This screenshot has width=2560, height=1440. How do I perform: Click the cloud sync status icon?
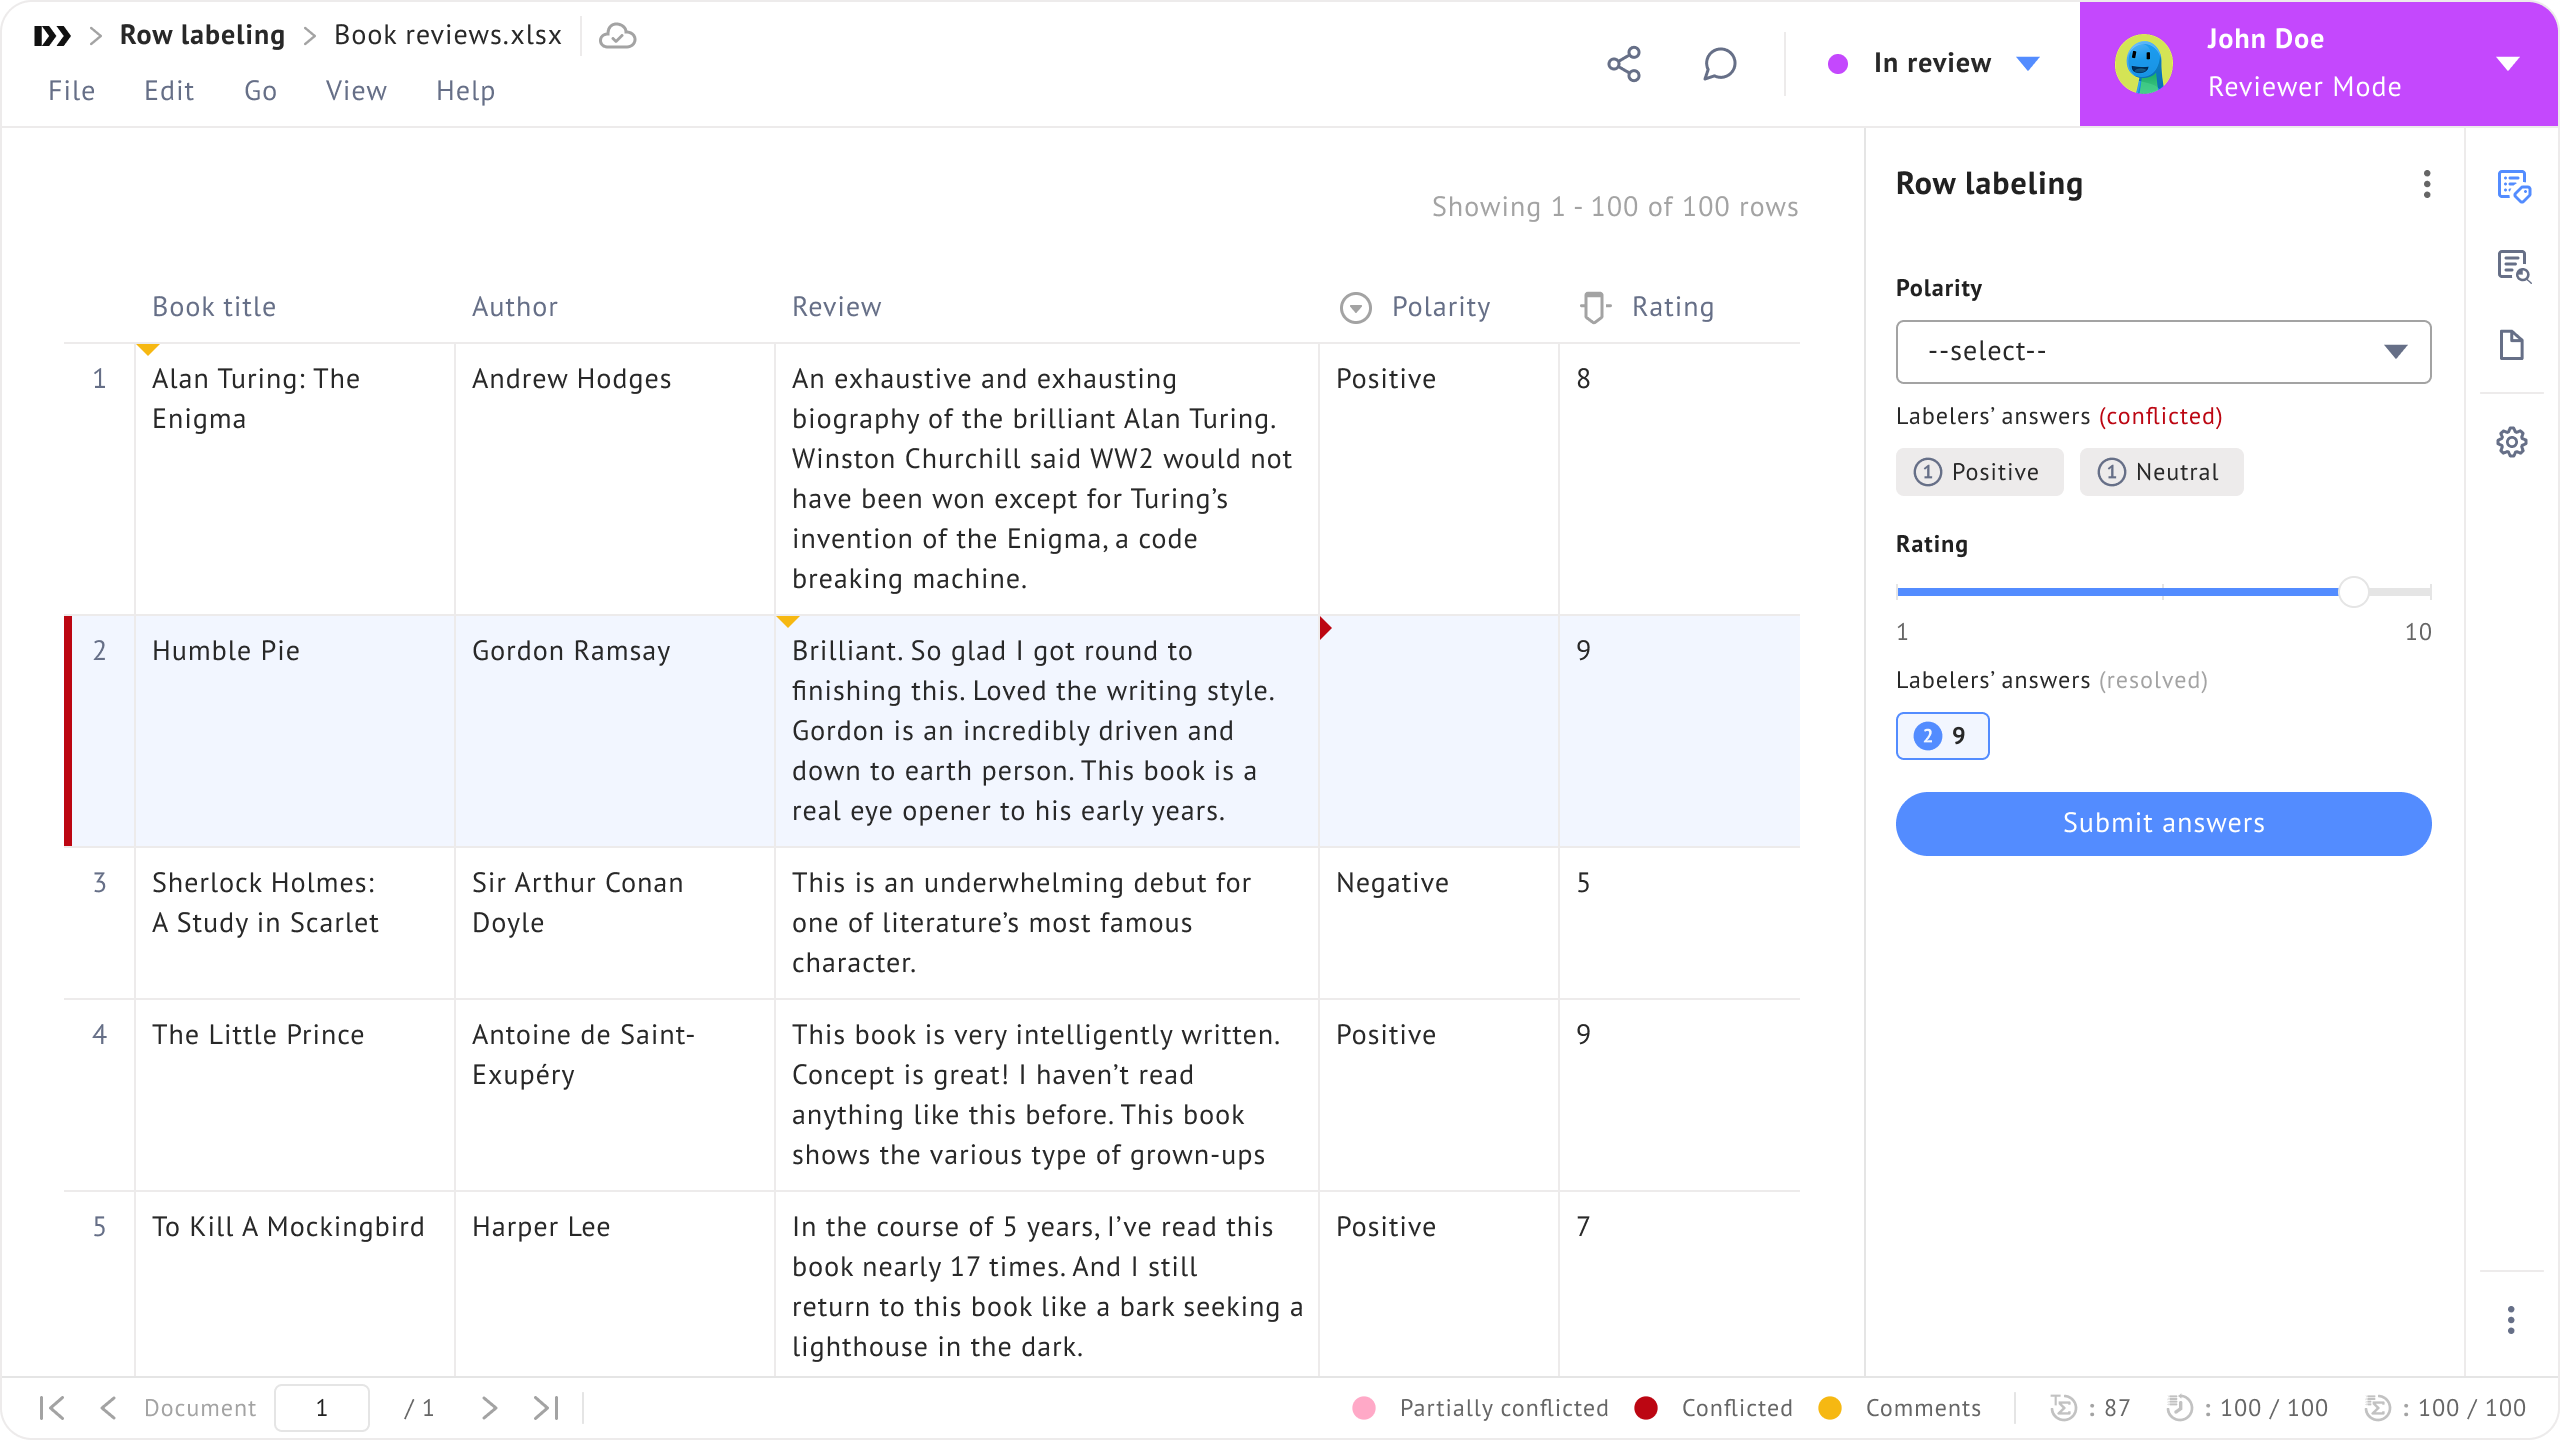617,36
